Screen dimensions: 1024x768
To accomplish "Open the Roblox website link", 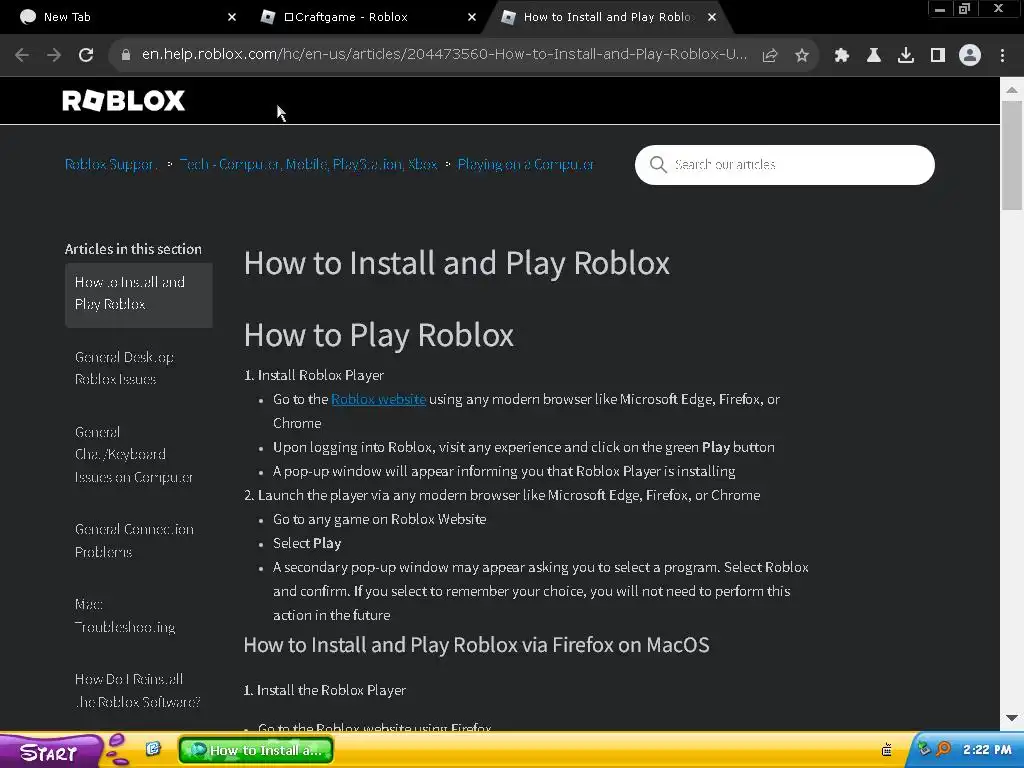I will [378, 399].
